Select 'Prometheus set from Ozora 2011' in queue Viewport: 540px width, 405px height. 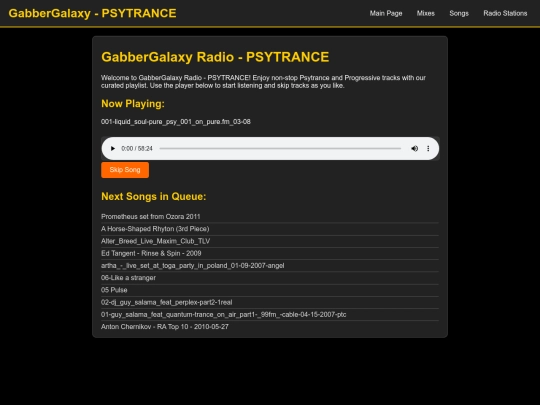[x=270, y=217]
